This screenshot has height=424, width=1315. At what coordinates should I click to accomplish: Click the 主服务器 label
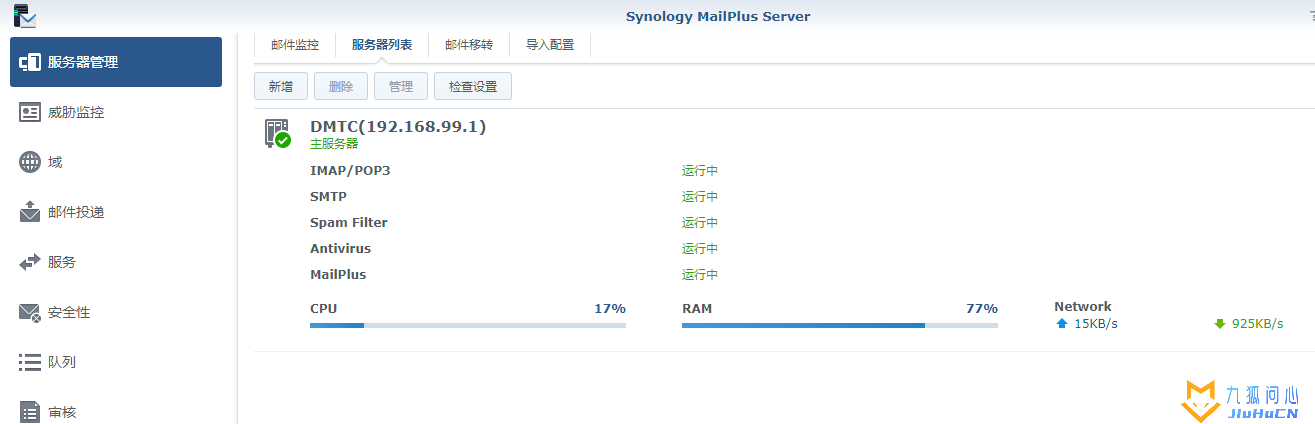pos(334,144)
